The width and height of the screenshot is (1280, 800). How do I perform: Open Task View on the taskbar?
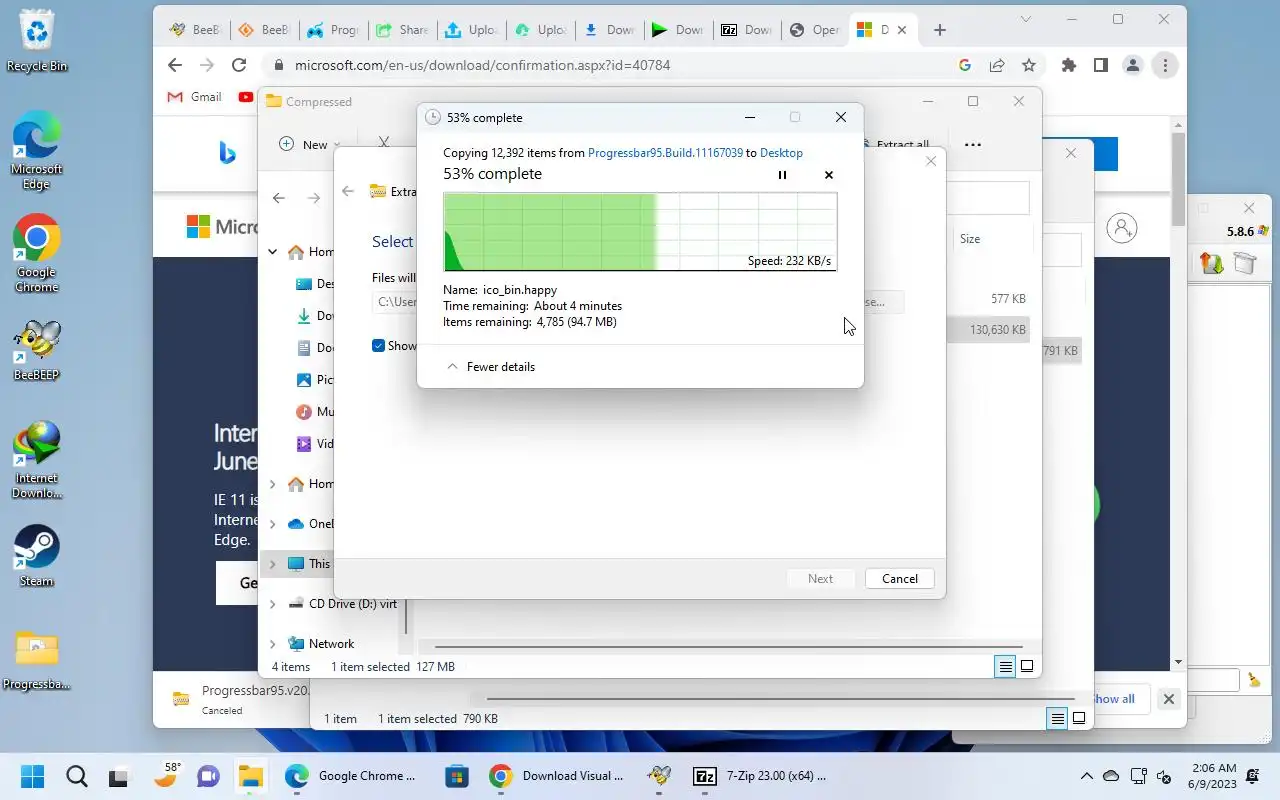coord(120,776)
